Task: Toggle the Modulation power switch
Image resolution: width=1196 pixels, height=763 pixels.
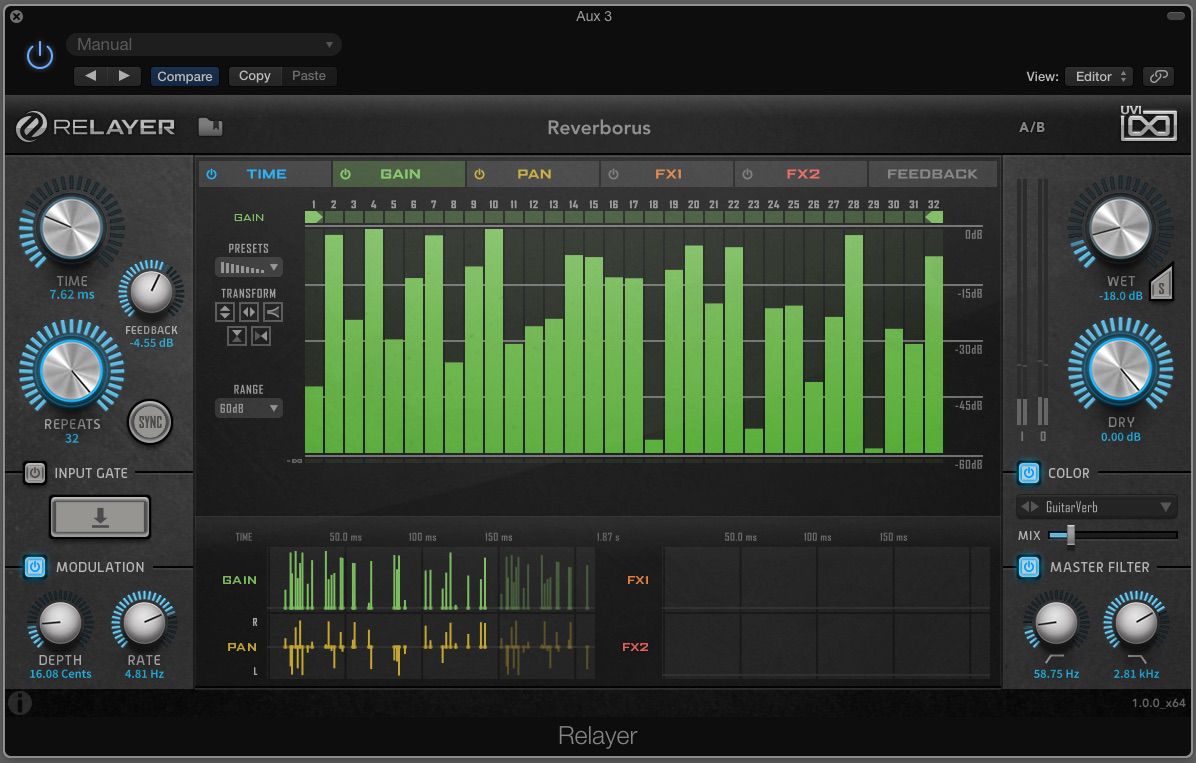Action: pos(35,567)
